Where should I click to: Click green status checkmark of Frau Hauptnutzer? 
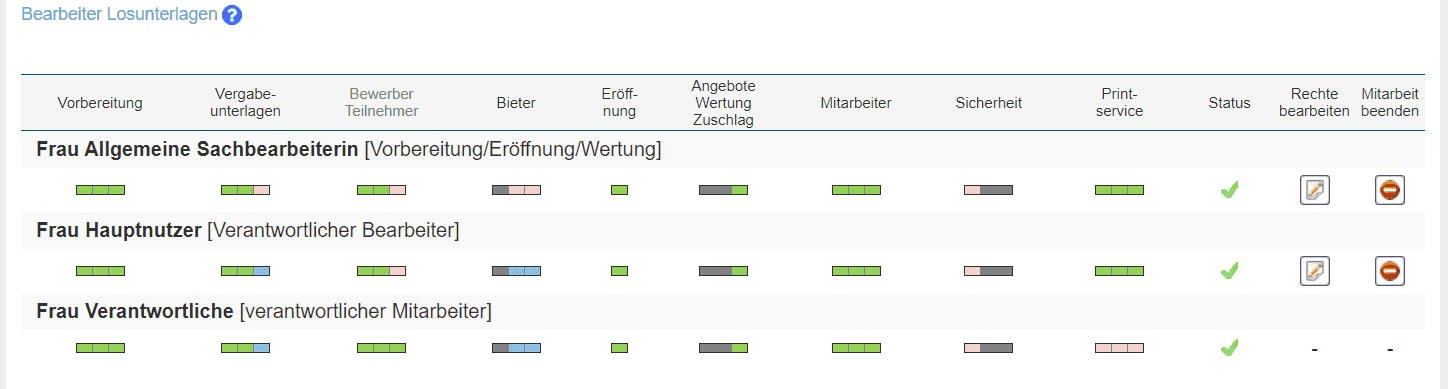pos(1229,271)
